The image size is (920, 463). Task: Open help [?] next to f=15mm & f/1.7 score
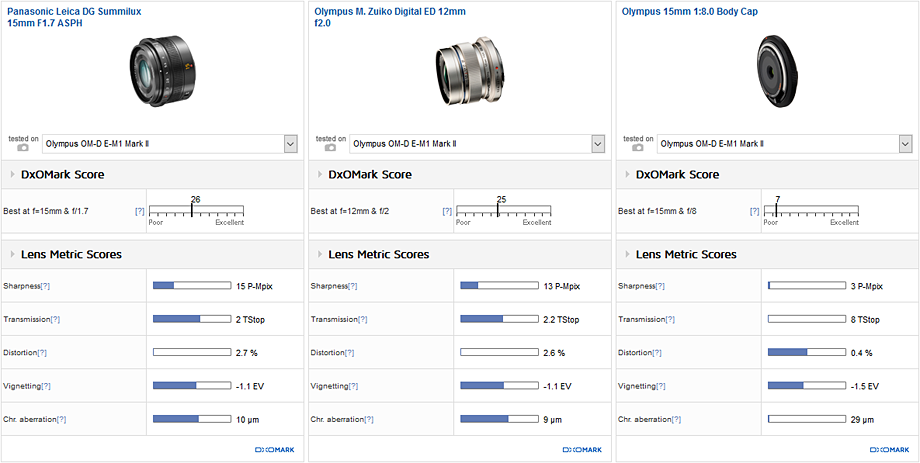[x=140, y=211]
